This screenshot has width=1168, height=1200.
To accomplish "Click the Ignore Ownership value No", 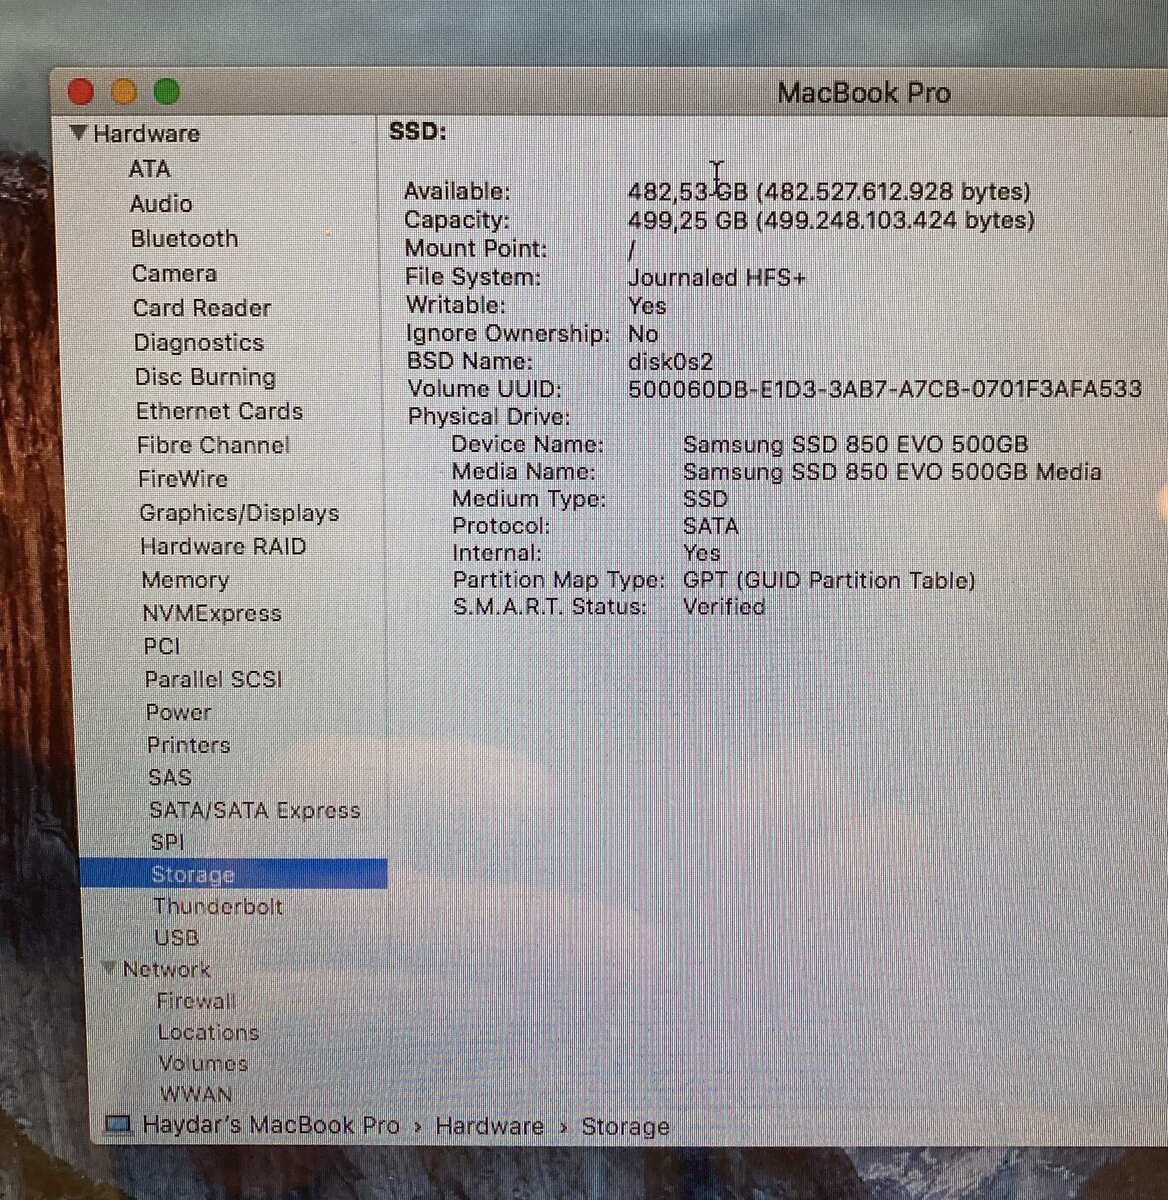I will (x=643, y=334).
